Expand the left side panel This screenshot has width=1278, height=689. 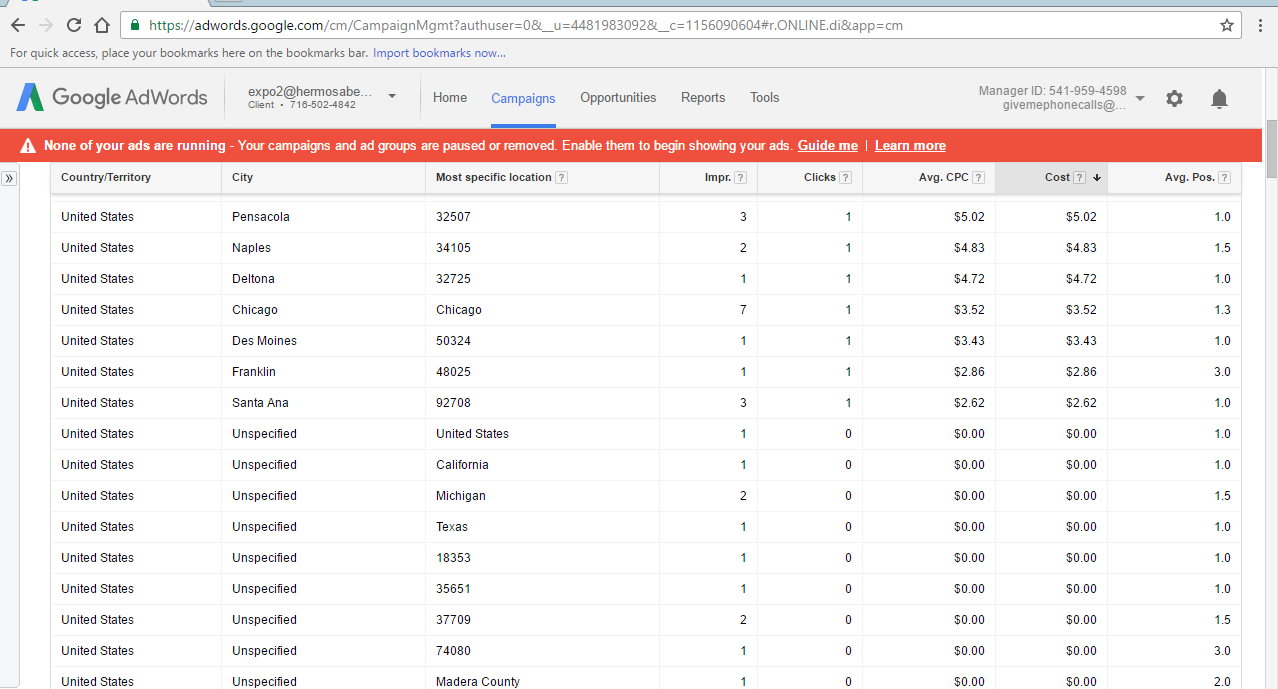pyautogui.click(x=9, y=178)
